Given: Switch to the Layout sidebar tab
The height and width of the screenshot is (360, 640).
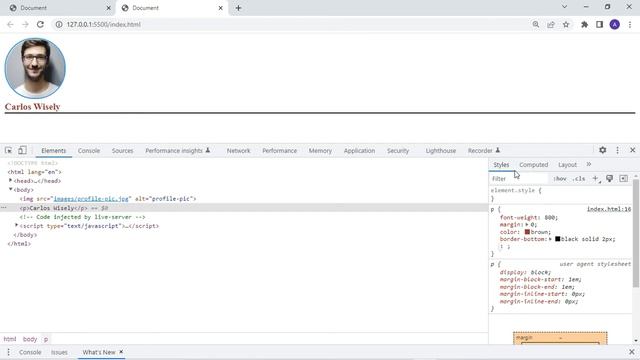Looking at the screenshot, I should pos(567,164).
